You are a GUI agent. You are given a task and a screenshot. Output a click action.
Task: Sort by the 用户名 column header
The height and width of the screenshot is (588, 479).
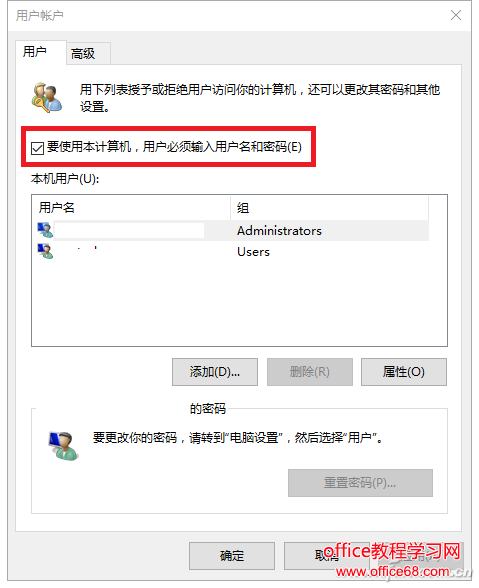131,207
